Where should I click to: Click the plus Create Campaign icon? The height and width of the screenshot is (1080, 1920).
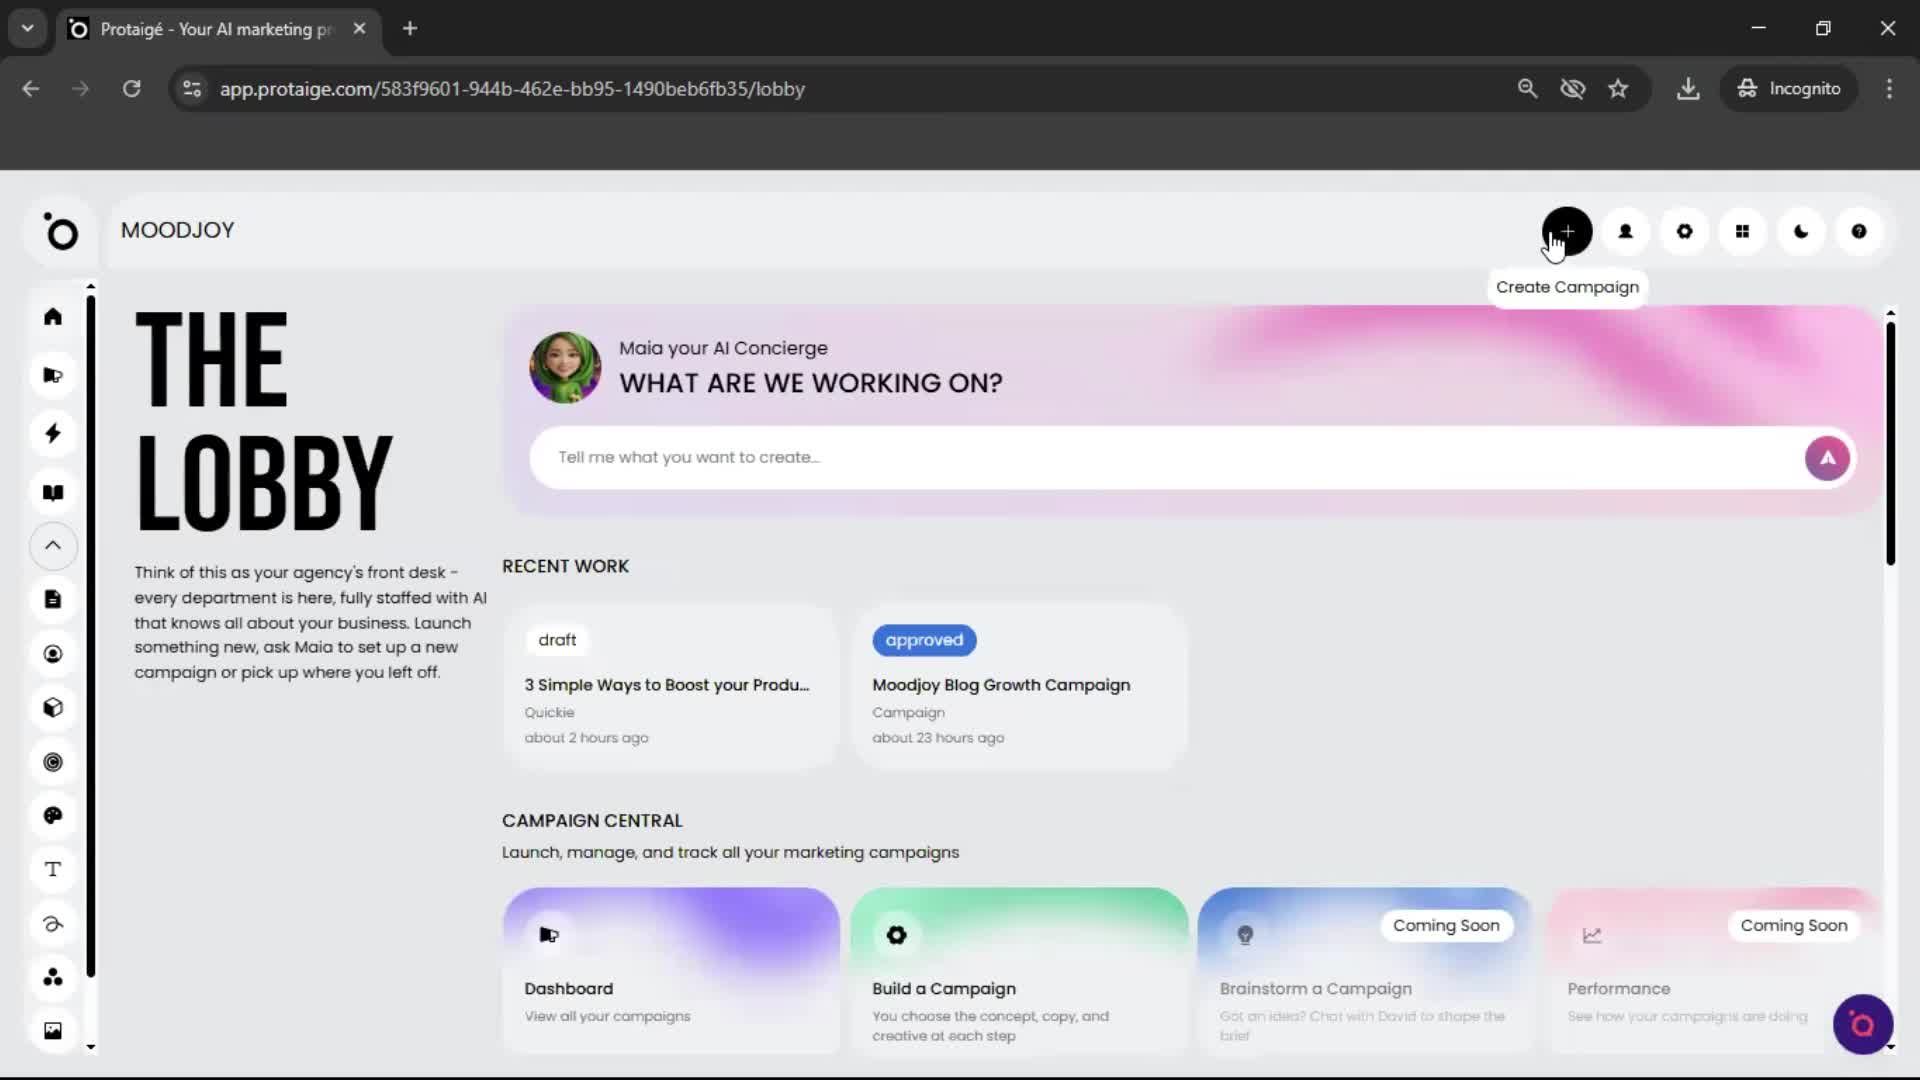(x=1567, y=232)
